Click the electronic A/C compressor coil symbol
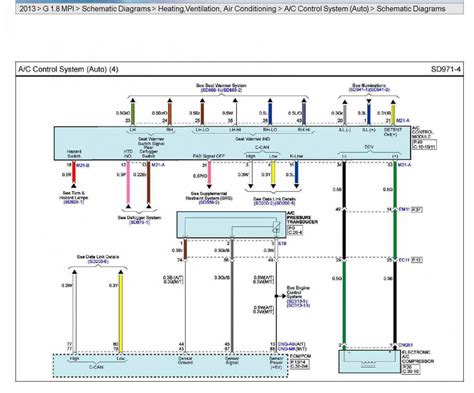The height and width of the screenshot is (393, 474). tap(368, 364)
